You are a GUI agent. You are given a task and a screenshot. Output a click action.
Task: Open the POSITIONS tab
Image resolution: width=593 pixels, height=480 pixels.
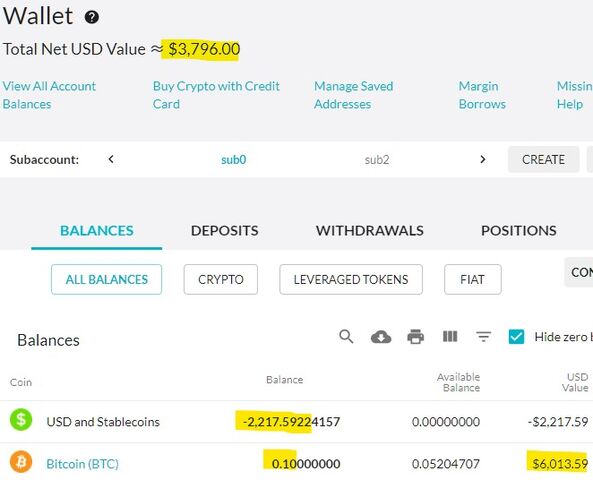point(518,230)
